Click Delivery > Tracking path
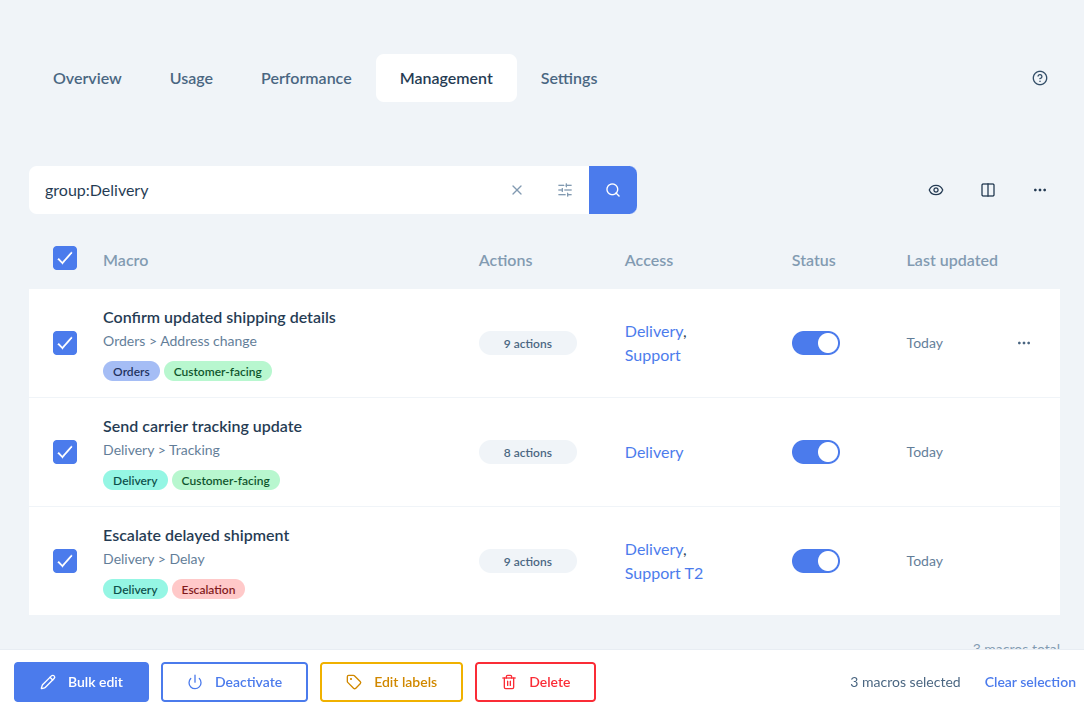The width and height of the screenshot is (1084, 713). [x=162, y=450]
